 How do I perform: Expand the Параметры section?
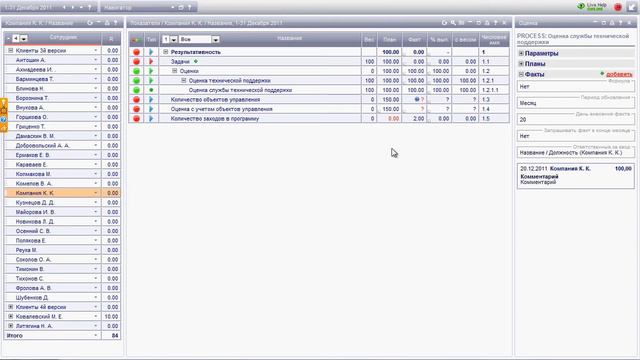[x=521, y=53]
